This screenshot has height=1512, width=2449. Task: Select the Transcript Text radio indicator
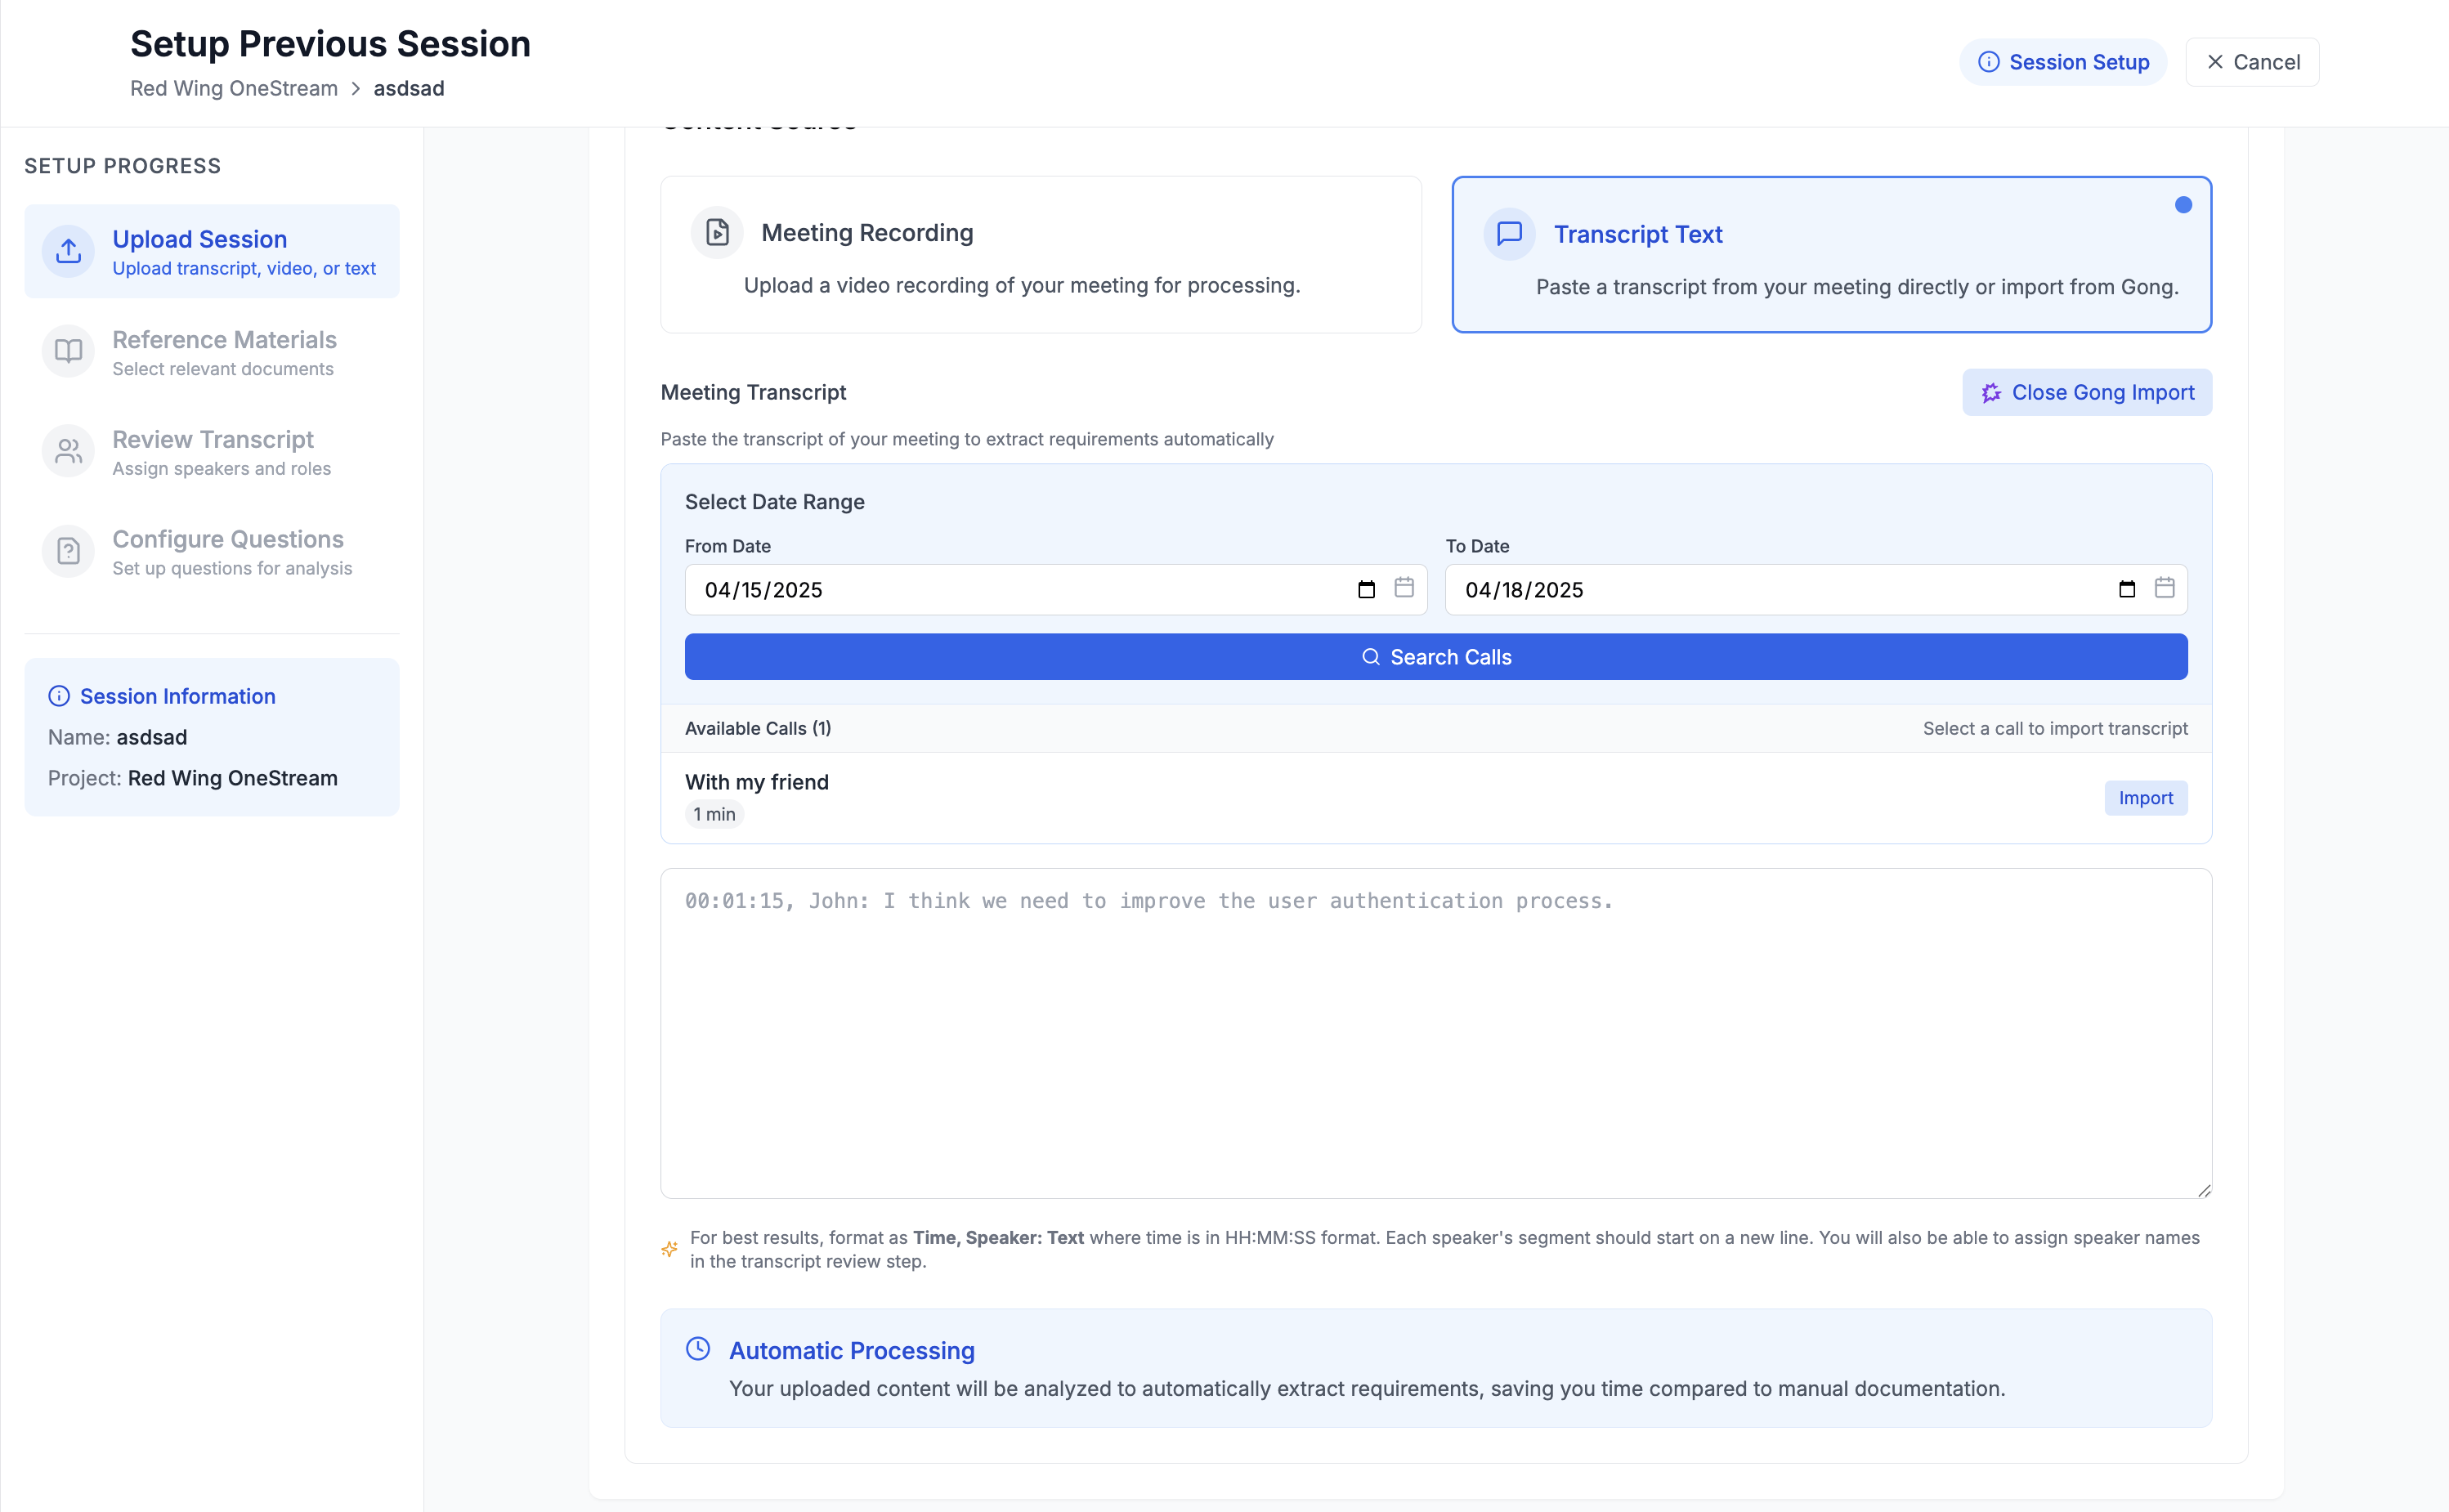point(2183,205)
